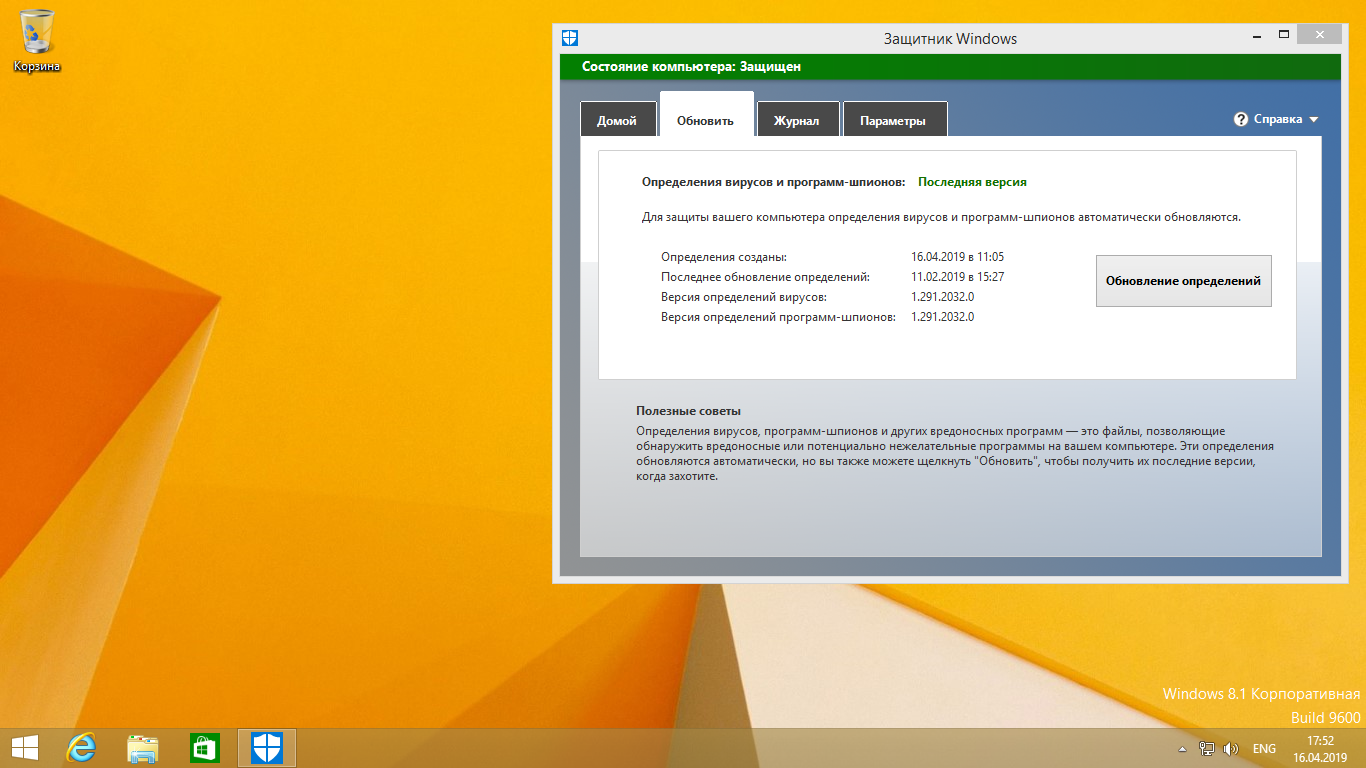The image size is (1366, 768).
Task: Click the network status tray icon
Action: click(x=1207, y=749)
